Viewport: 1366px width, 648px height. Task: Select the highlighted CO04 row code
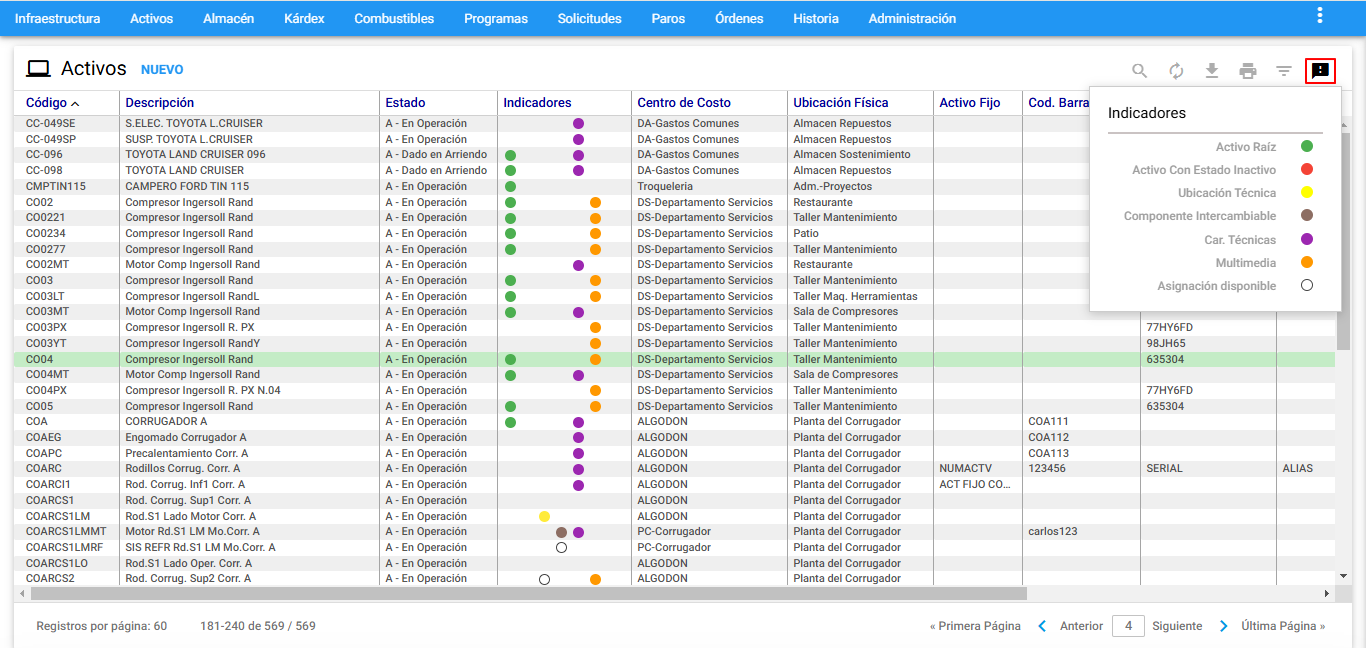(40, 359)
